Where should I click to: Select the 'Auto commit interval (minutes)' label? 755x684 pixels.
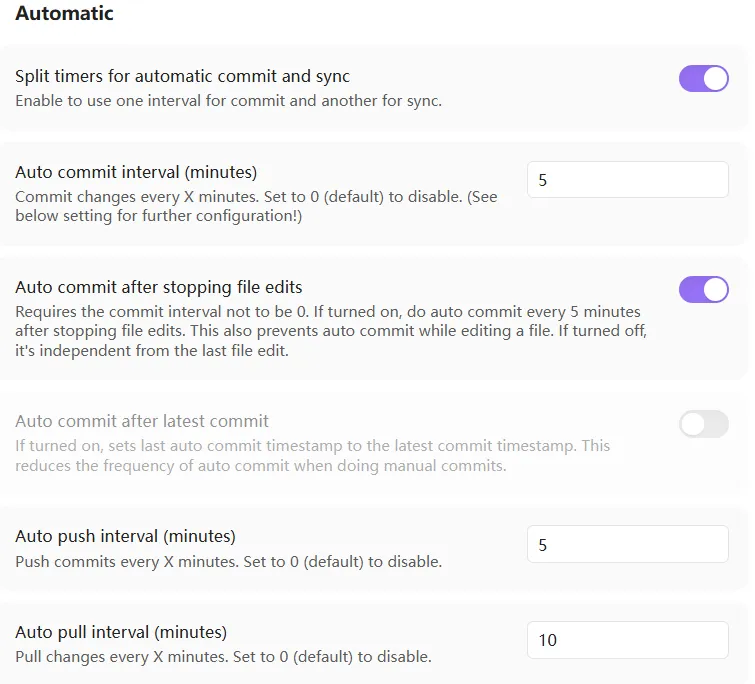[136, 172]
